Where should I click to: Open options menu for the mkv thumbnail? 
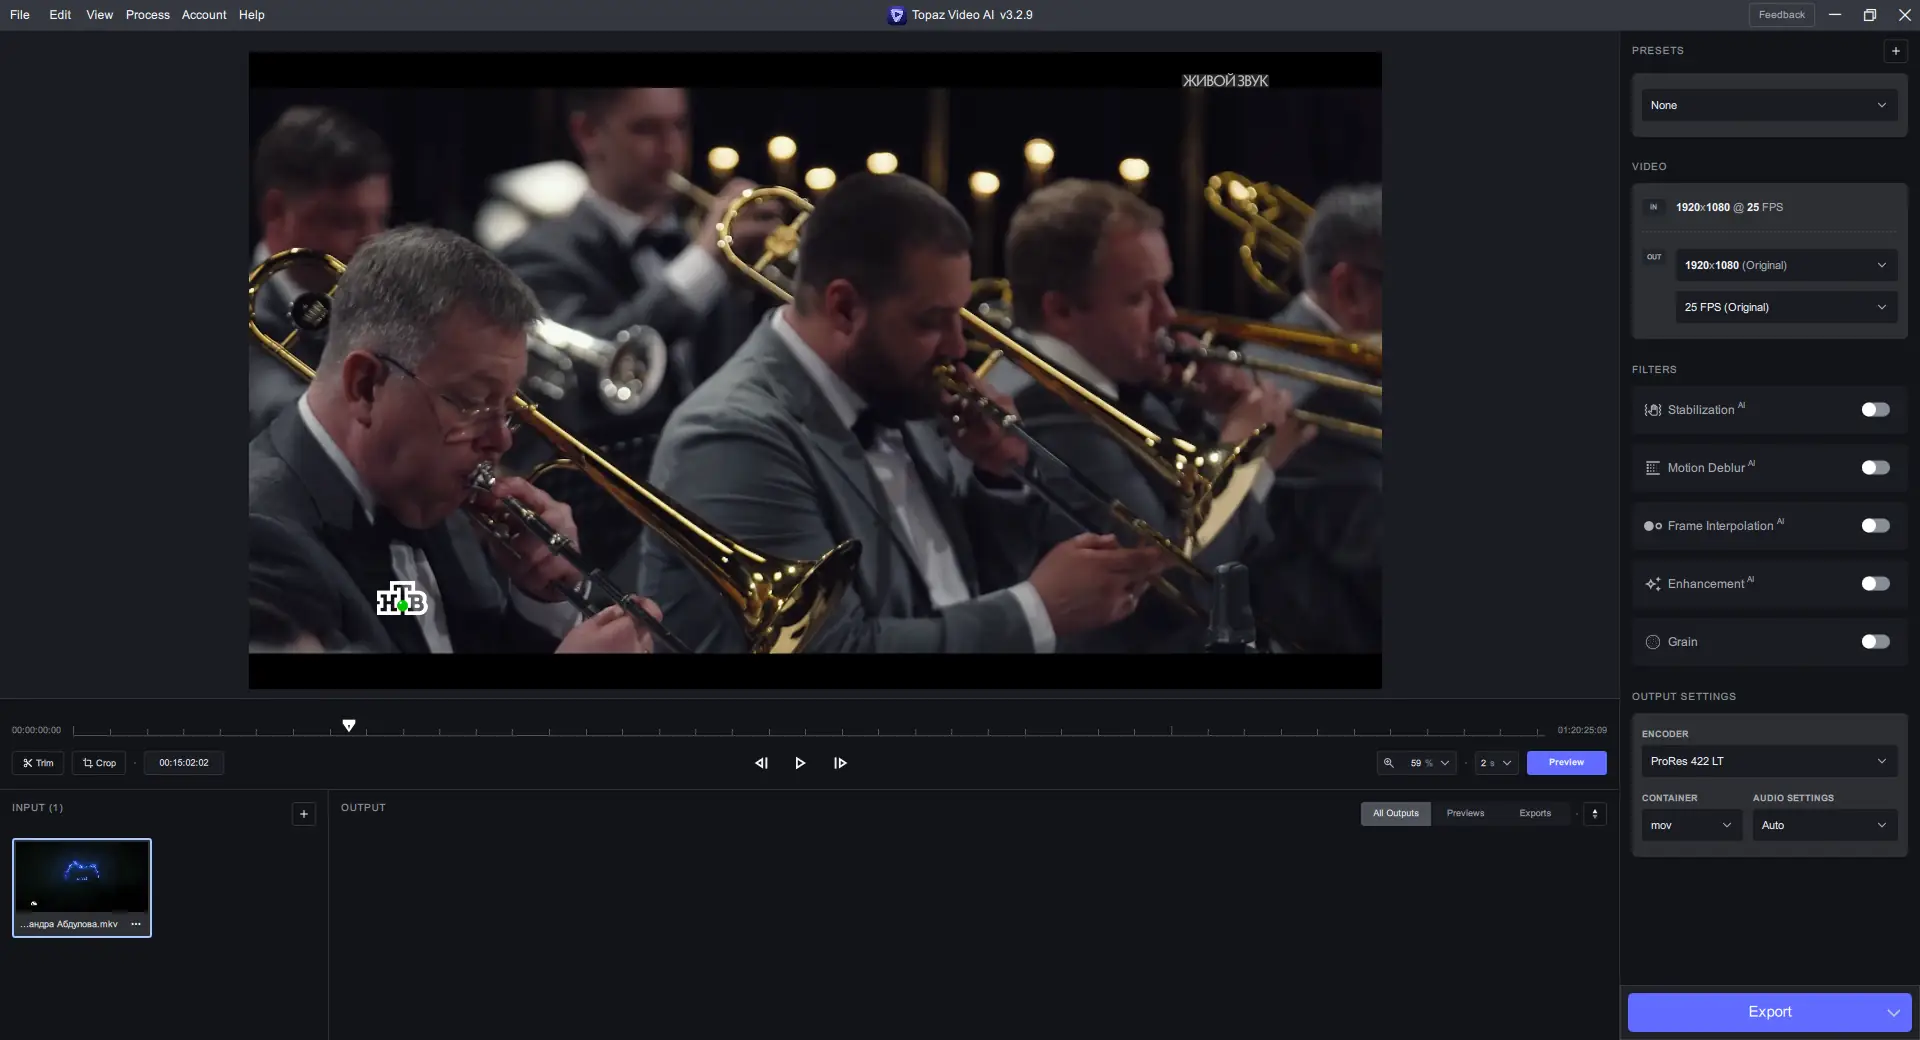coord(136,924)
